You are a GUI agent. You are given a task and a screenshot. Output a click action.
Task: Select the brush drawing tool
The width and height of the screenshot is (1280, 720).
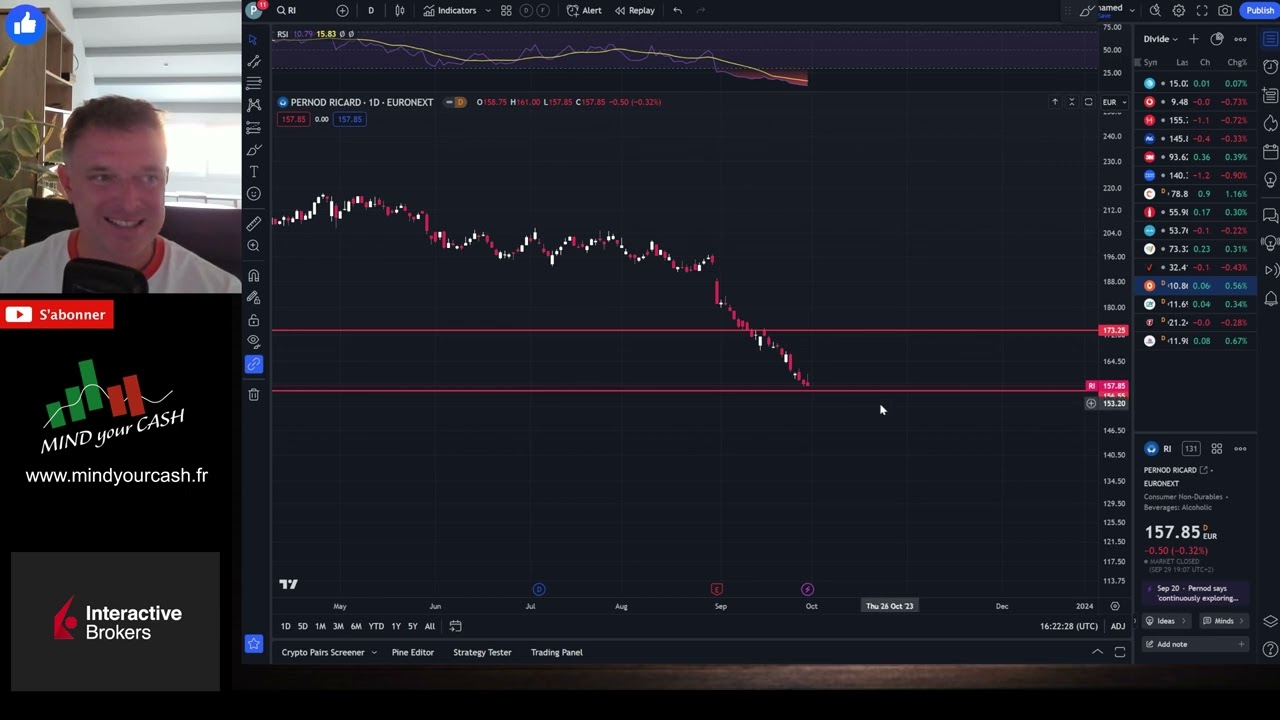pos(254,149)
